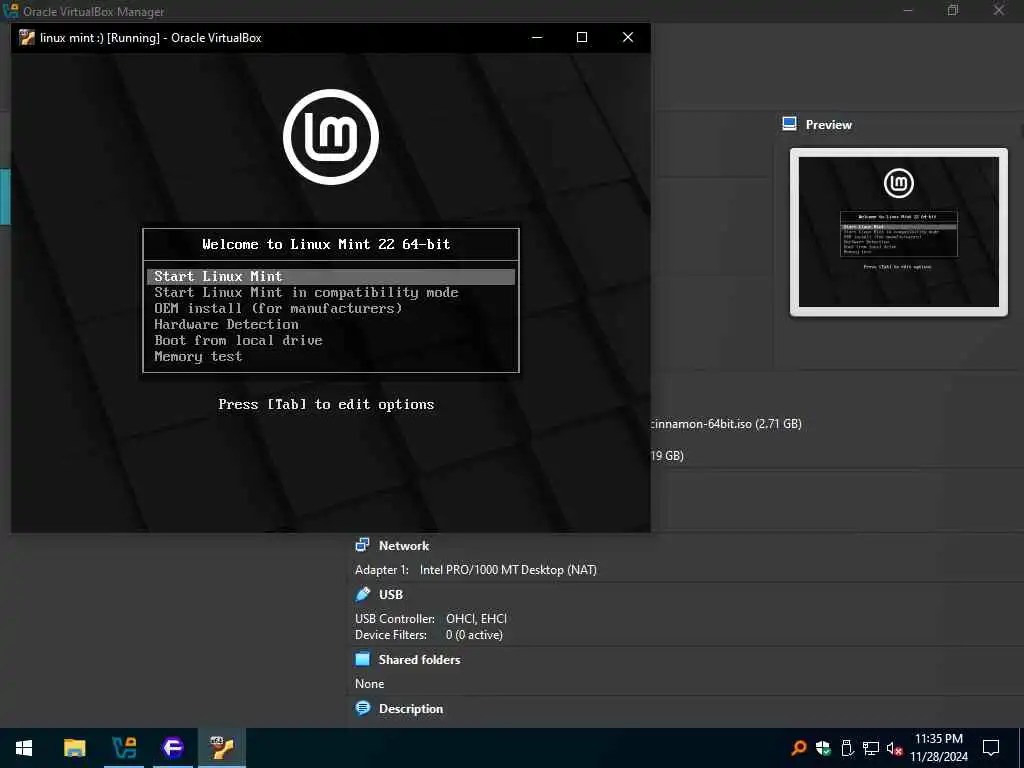Click the Preview monitor icon
The height and width of the screenshot is (768, 1024).
click(790, 124)
